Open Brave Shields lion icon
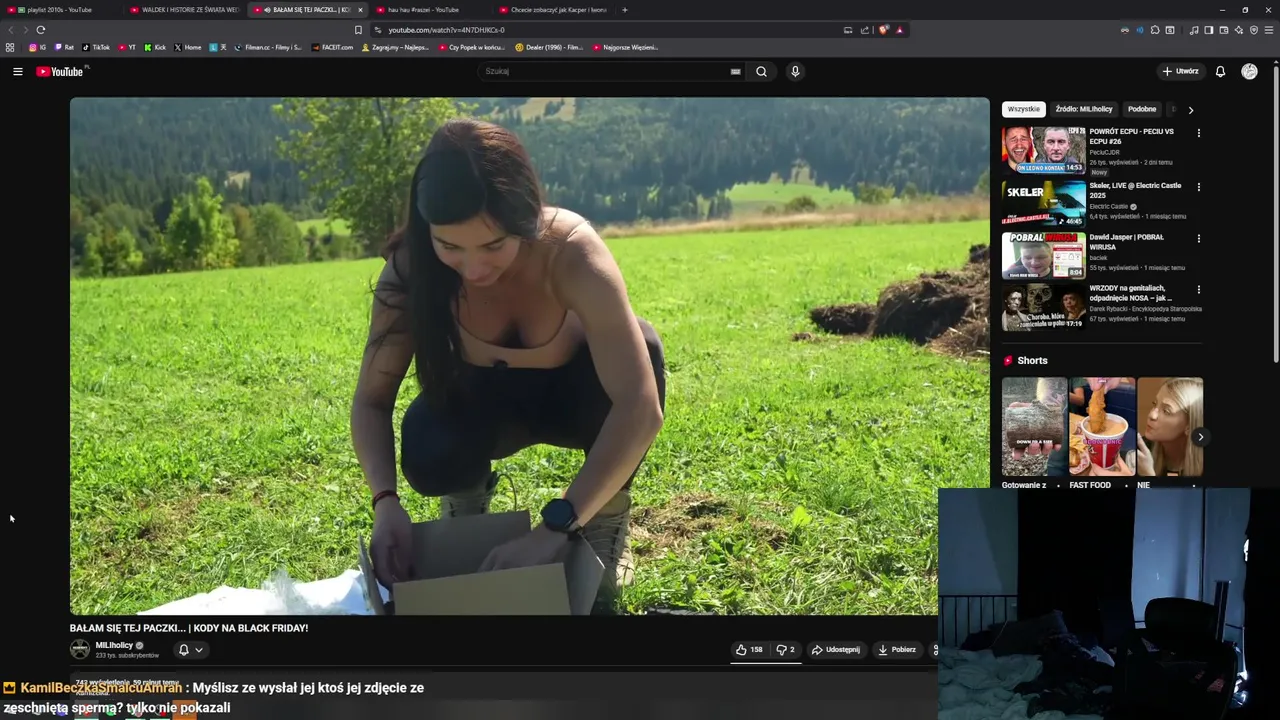1280x720 pixels. coord(883,30)
